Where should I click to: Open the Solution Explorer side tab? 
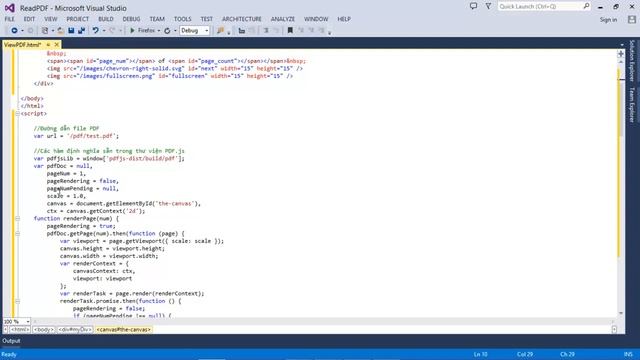[632, 60]
